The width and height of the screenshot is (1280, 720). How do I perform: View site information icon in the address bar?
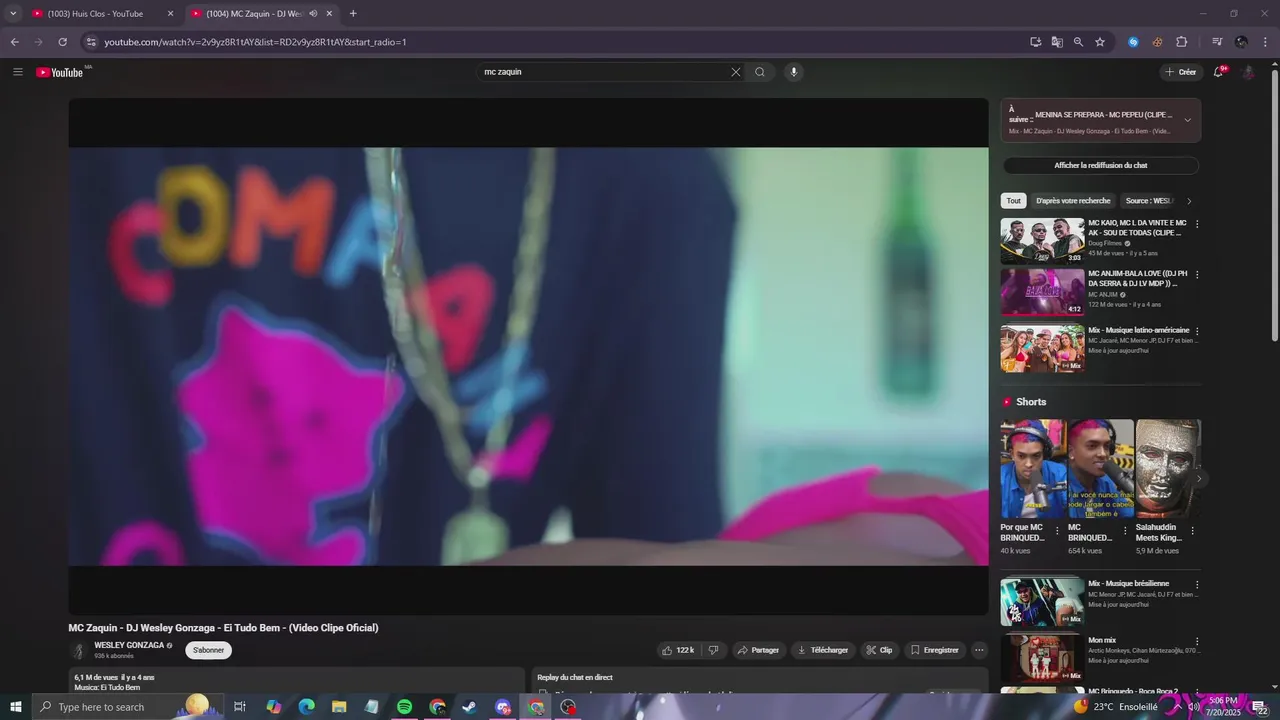click(91, 42)
